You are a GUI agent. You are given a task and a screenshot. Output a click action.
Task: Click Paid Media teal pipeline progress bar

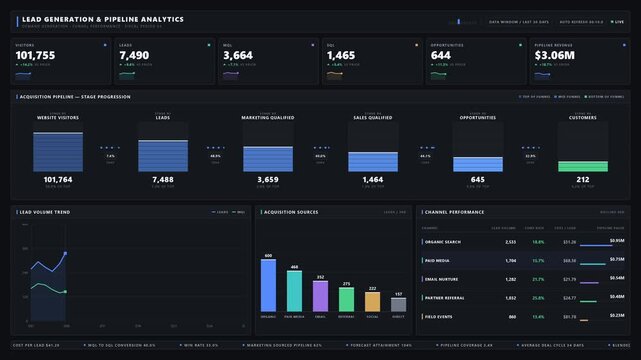(x=593, y=264)
